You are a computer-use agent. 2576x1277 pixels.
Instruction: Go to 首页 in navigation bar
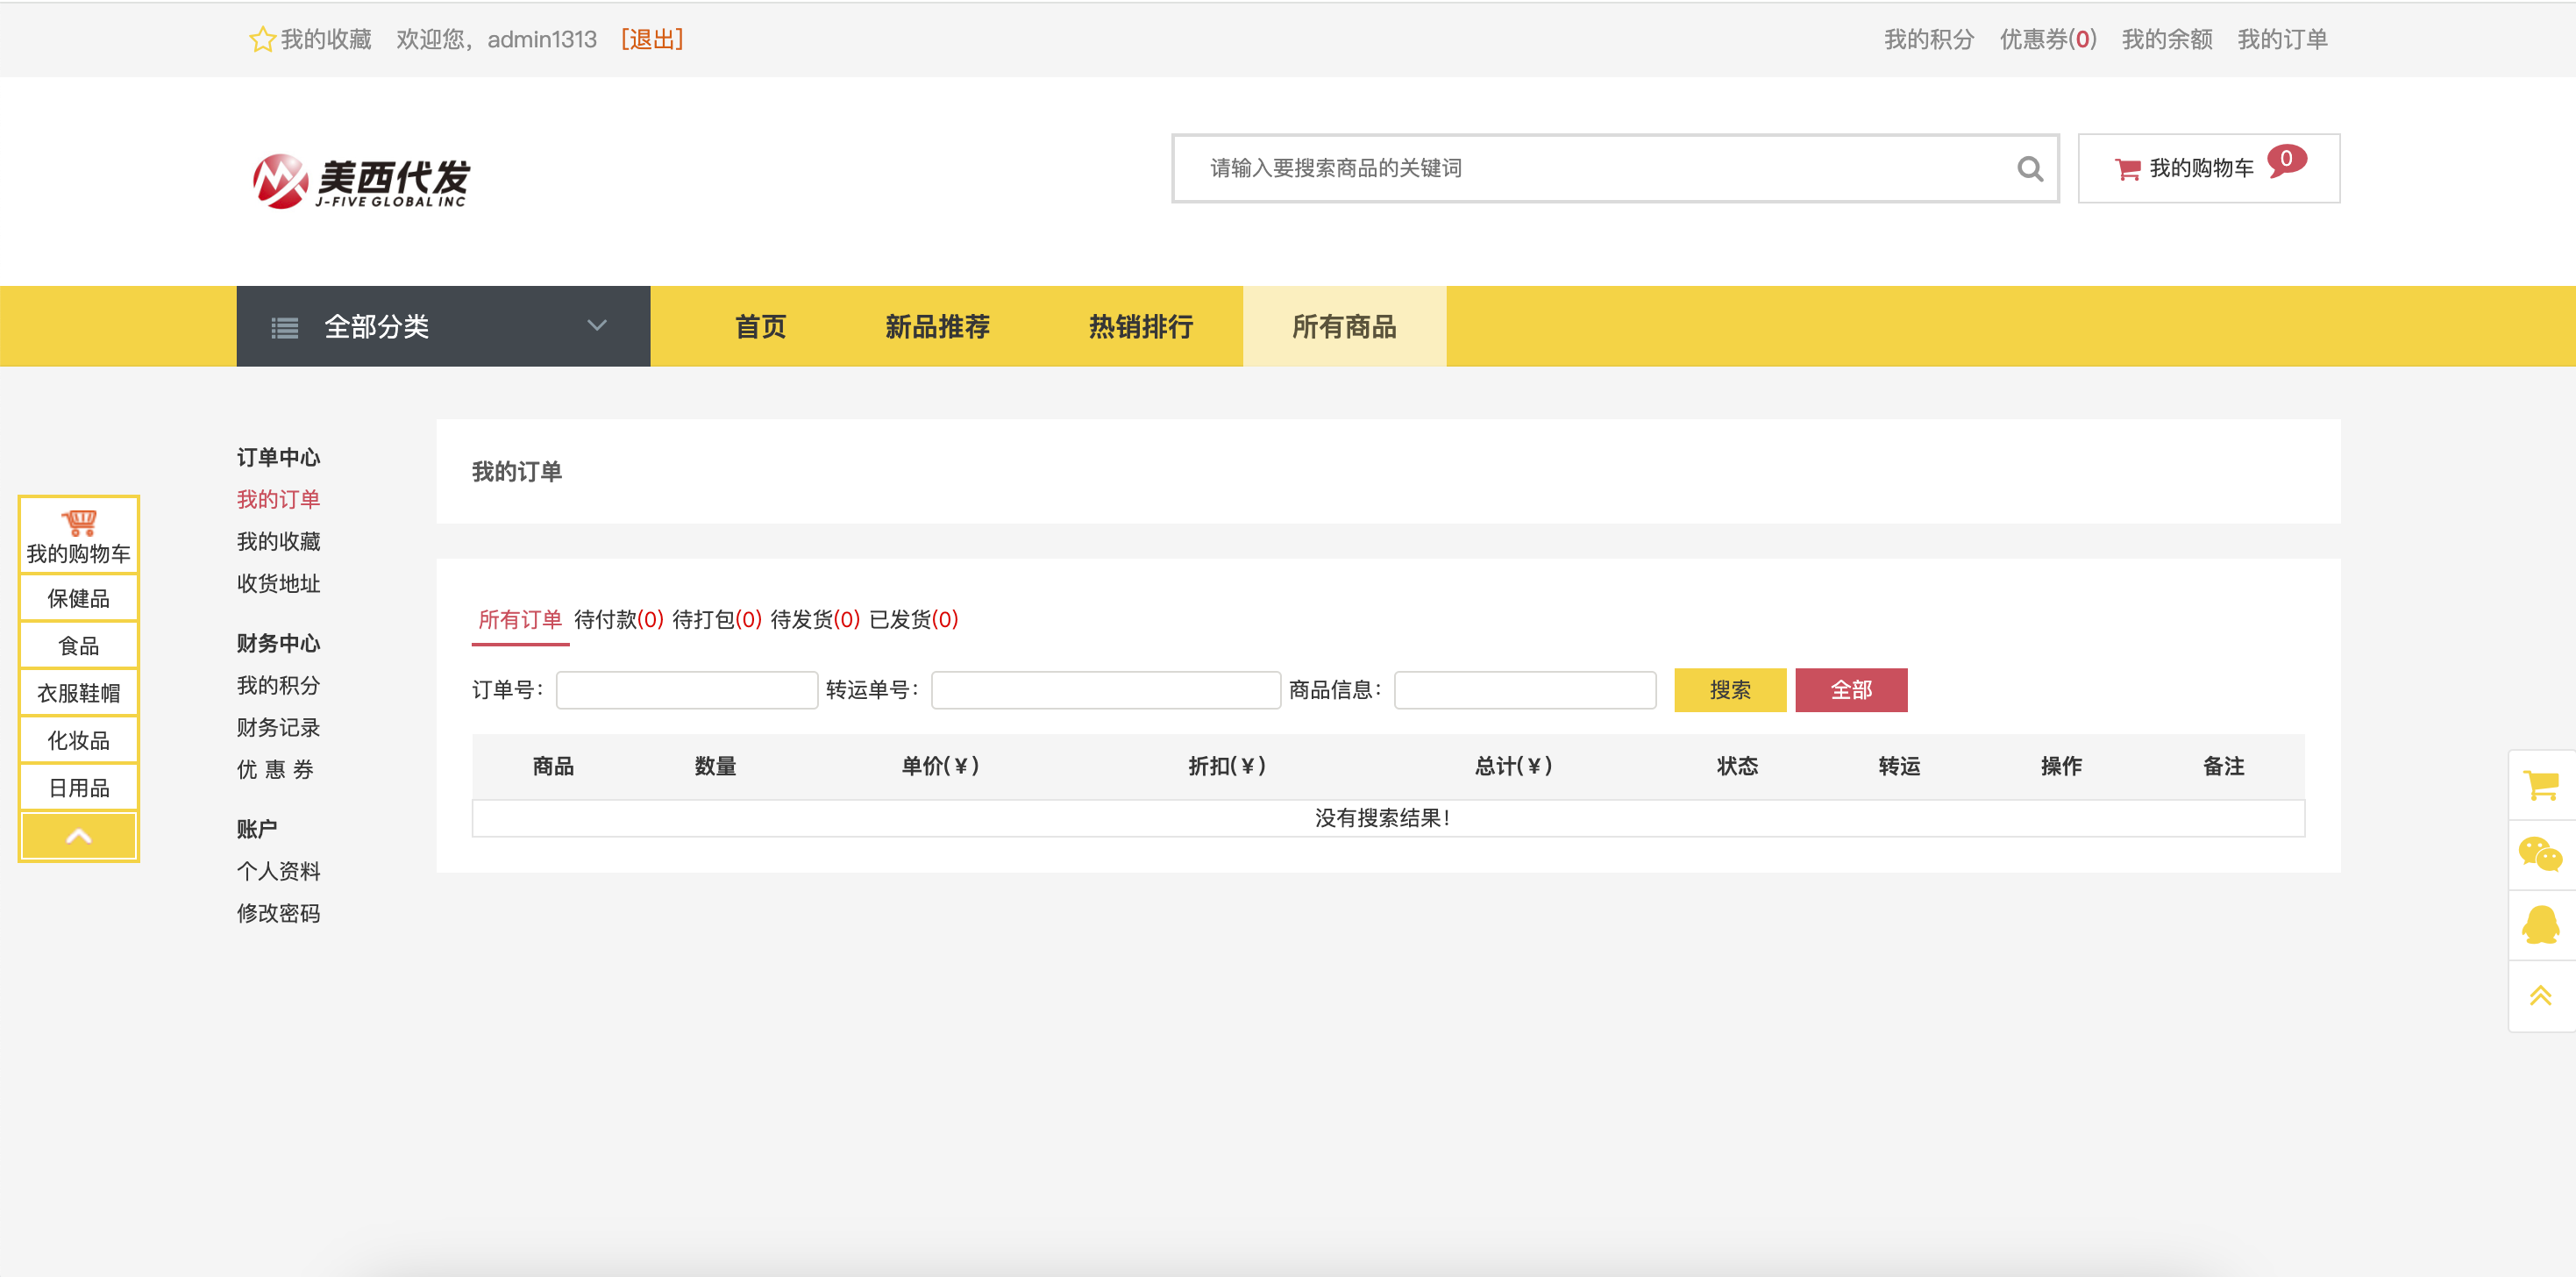[x=760, y=327]
